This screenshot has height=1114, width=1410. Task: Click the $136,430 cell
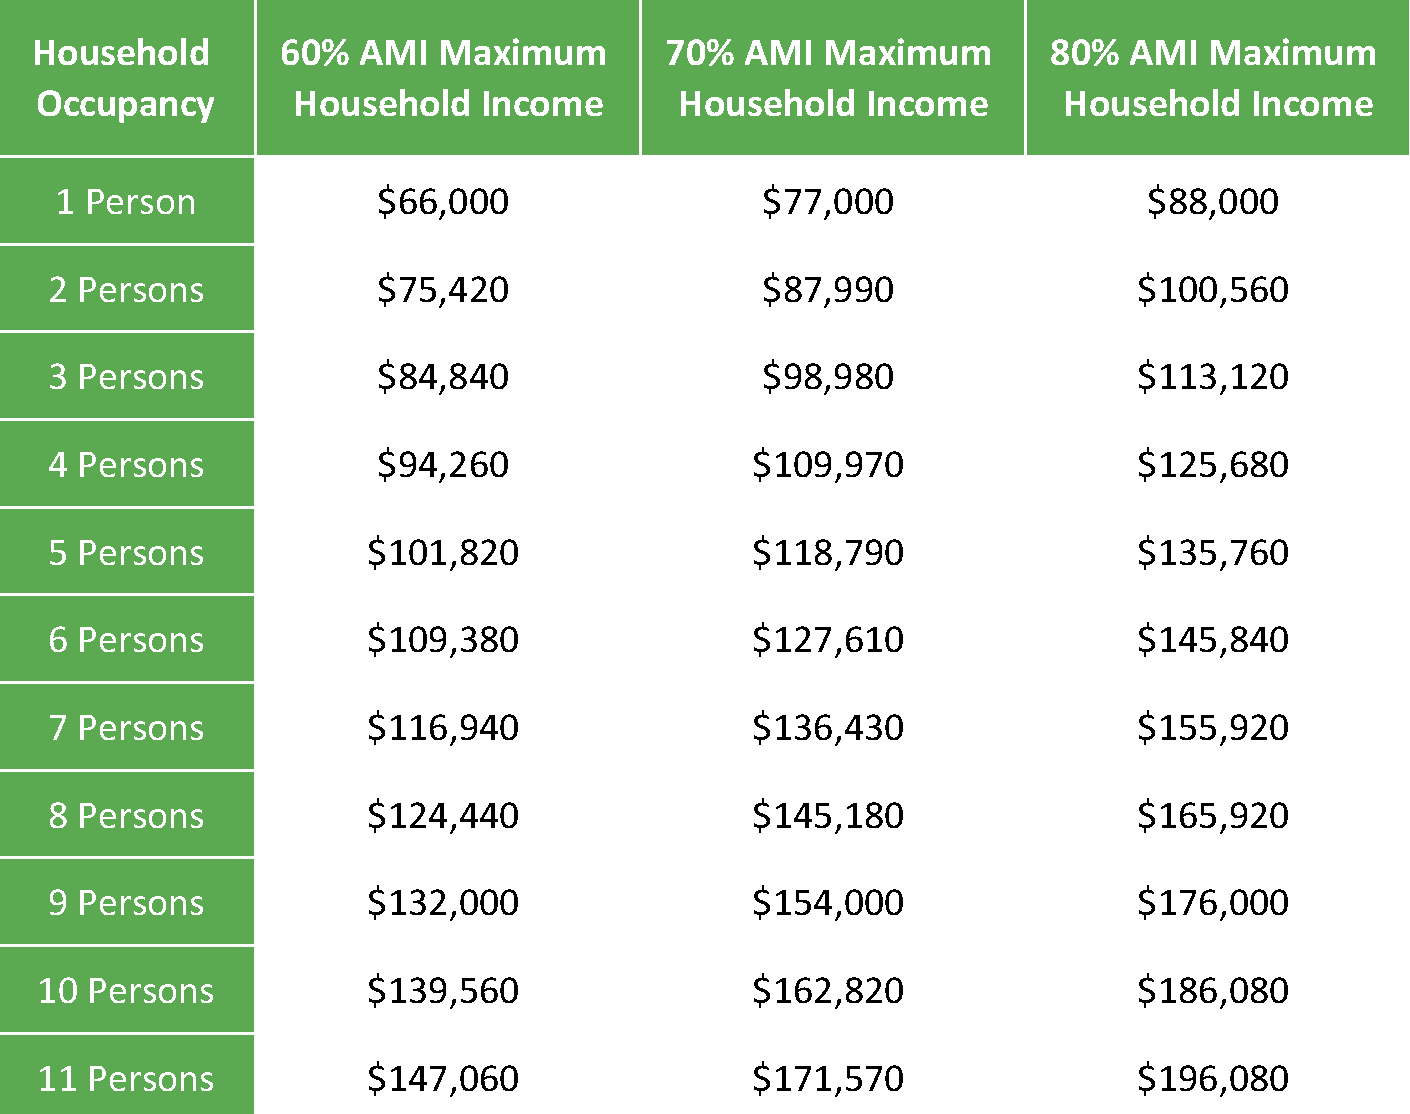828,727
